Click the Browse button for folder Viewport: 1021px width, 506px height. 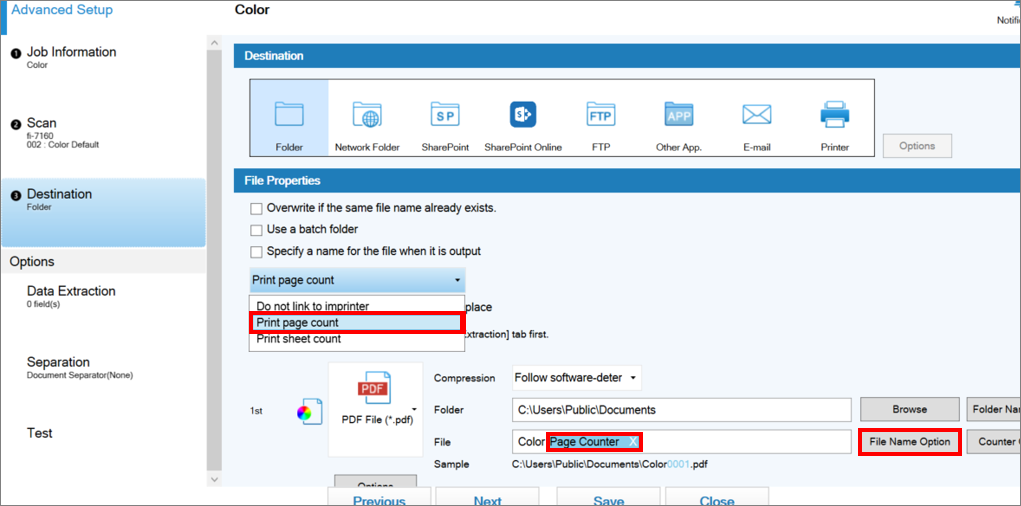coord(909,409)
